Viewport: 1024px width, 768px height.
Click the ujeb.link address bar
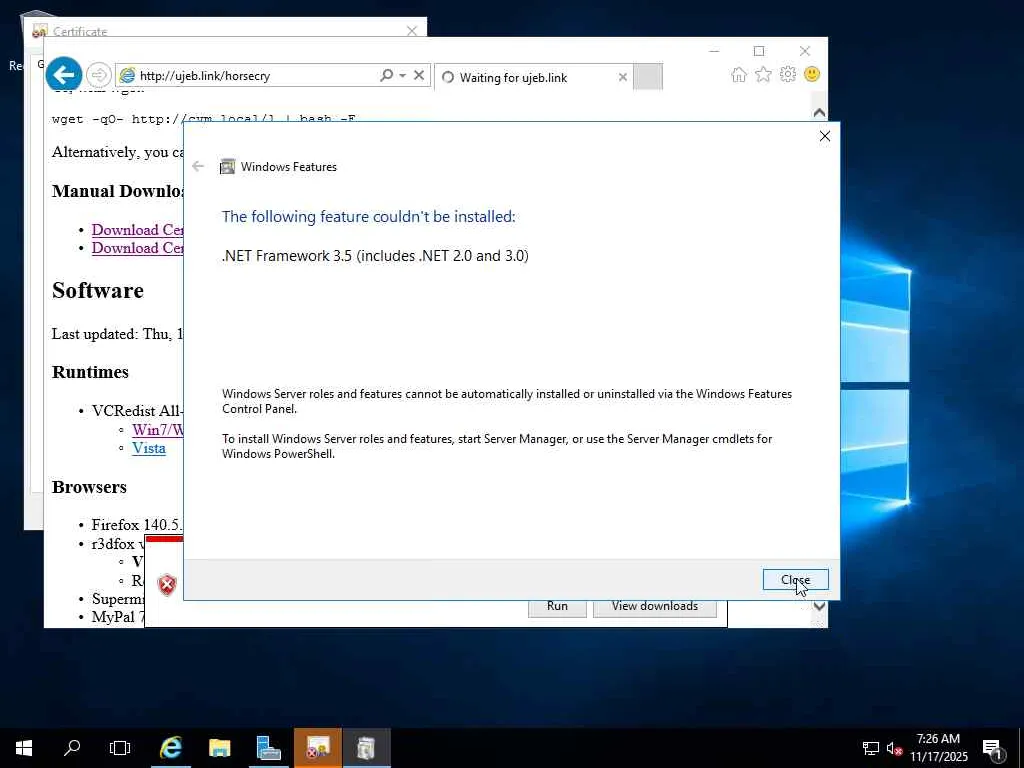tap(248, 76)
